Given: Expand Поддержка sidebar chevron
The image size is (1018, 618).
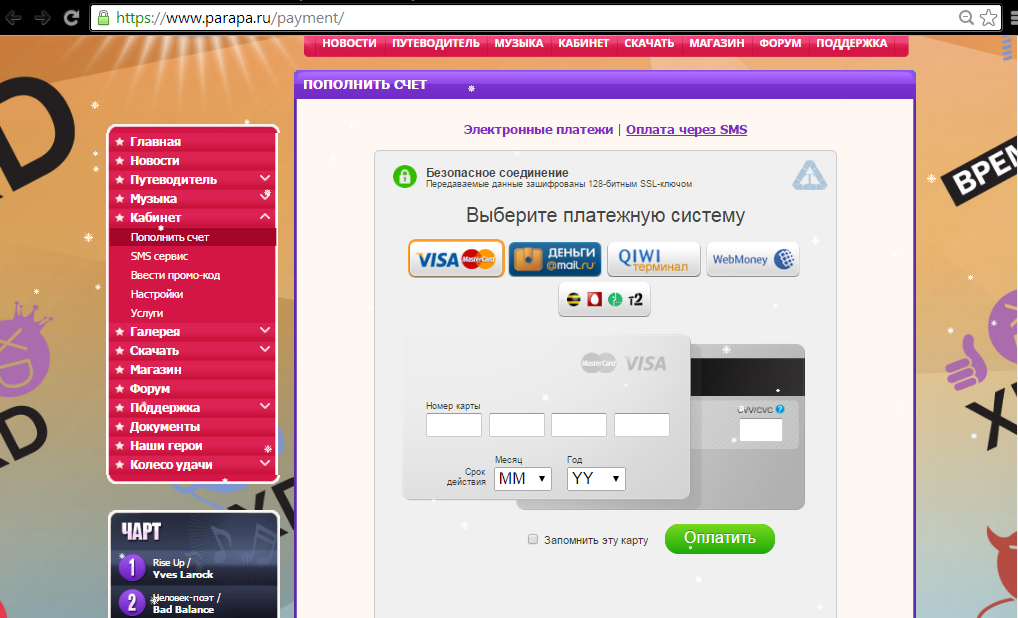Looking at the screenshot, I should 265,406.
